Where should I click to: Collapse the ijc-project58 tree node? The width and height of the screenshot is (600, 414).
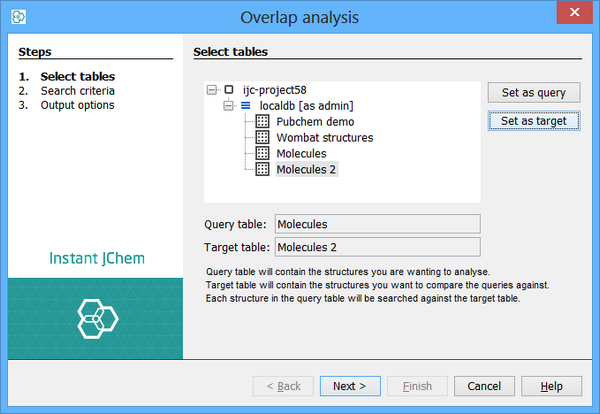click(x=211, y=89)
